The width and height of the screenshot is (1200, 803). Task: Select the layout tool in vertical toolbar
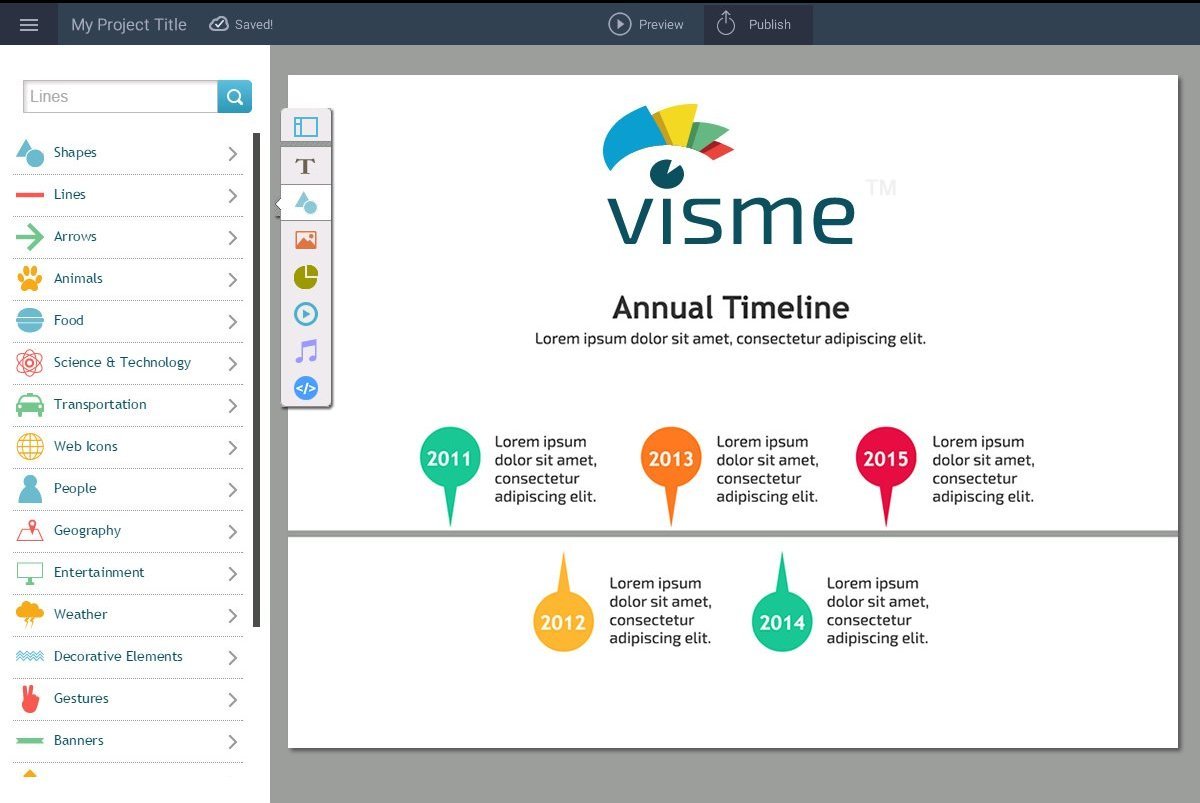(x=306, y=127)
